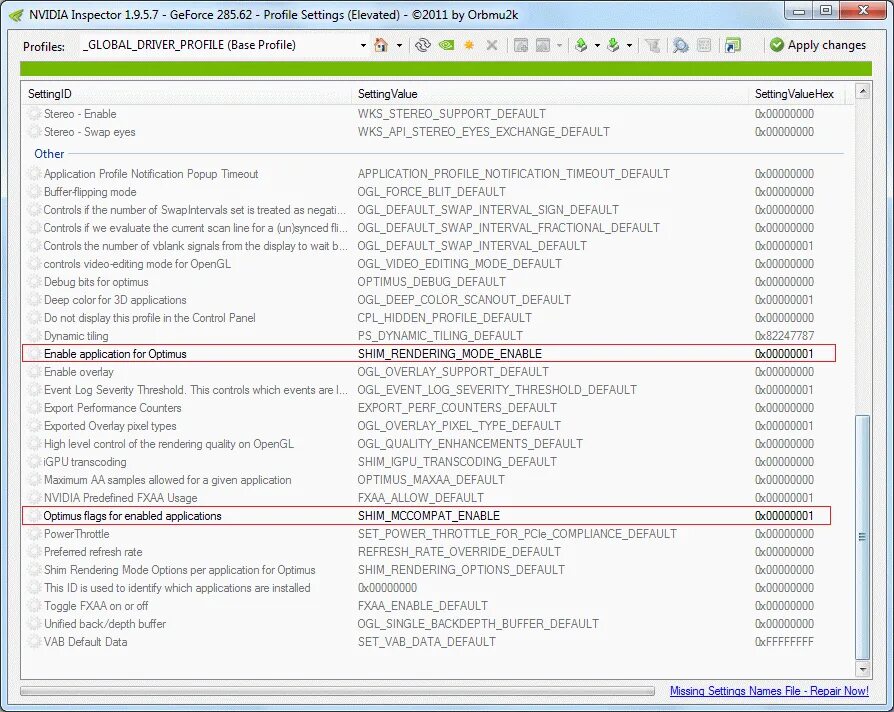
Task: Follow the Missing Settings Names File repair link
Action: tap(769, 691)
